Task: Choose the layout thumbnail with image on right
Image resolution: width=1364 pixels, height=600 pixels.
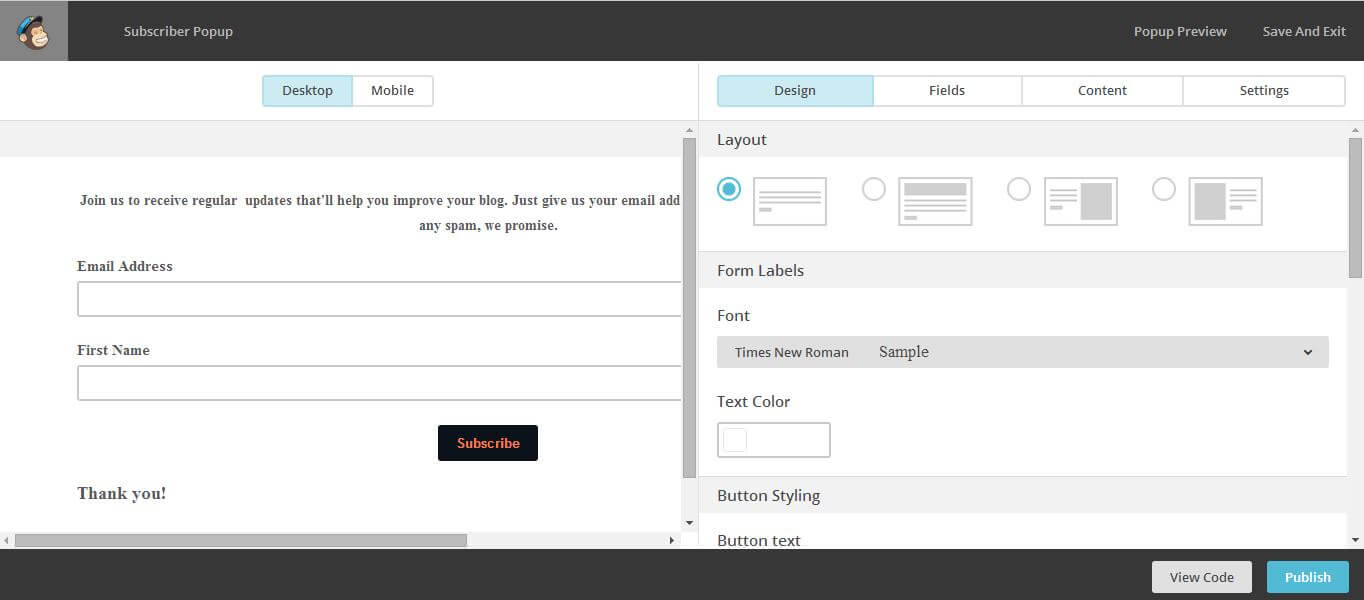Action: coord(1080,200)
